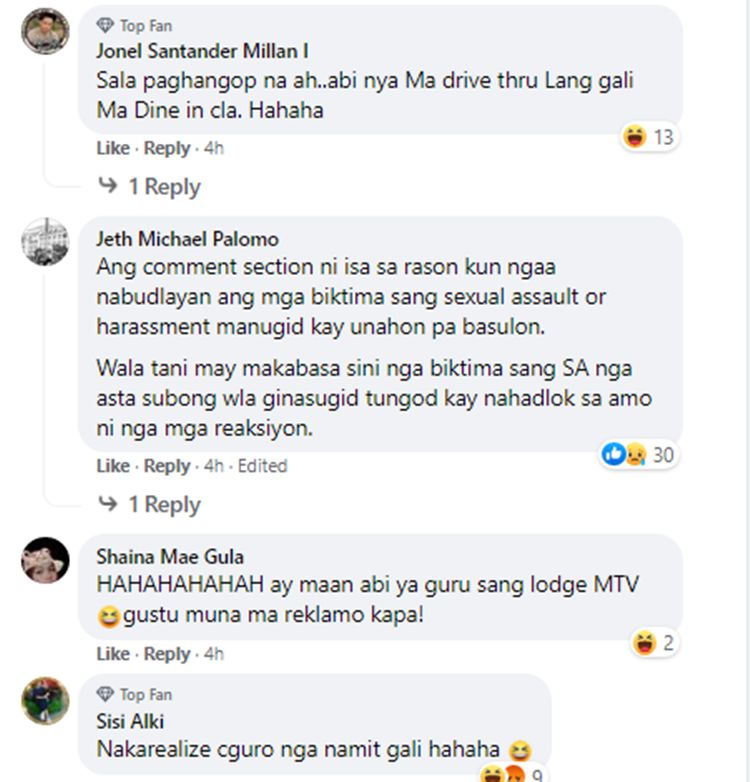
Task: Click reply arrow icon under Jeth's comment
Action: 108,505
